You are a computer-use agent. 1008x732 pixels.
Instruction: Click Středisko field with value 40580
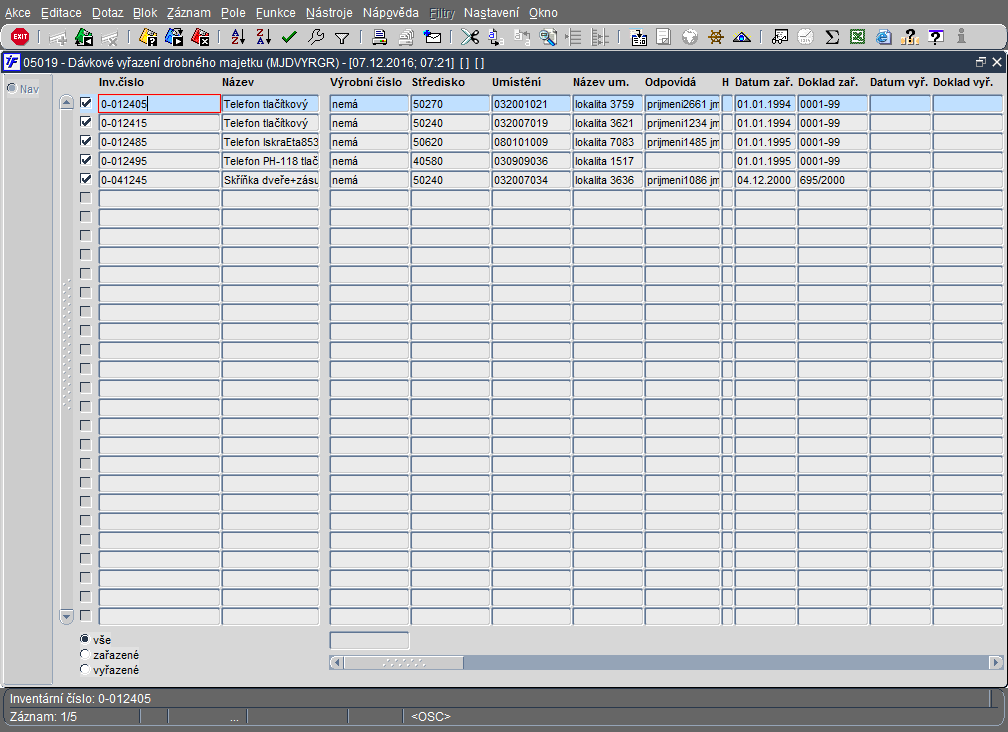pyautogui.click(x=450, y=161)
